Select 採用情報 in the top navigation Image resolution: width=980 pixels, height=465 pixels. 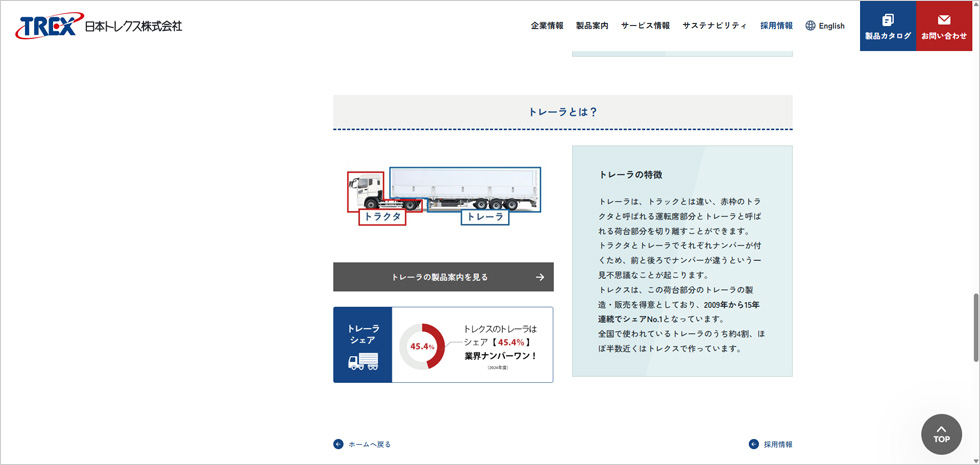pos(776,26)
